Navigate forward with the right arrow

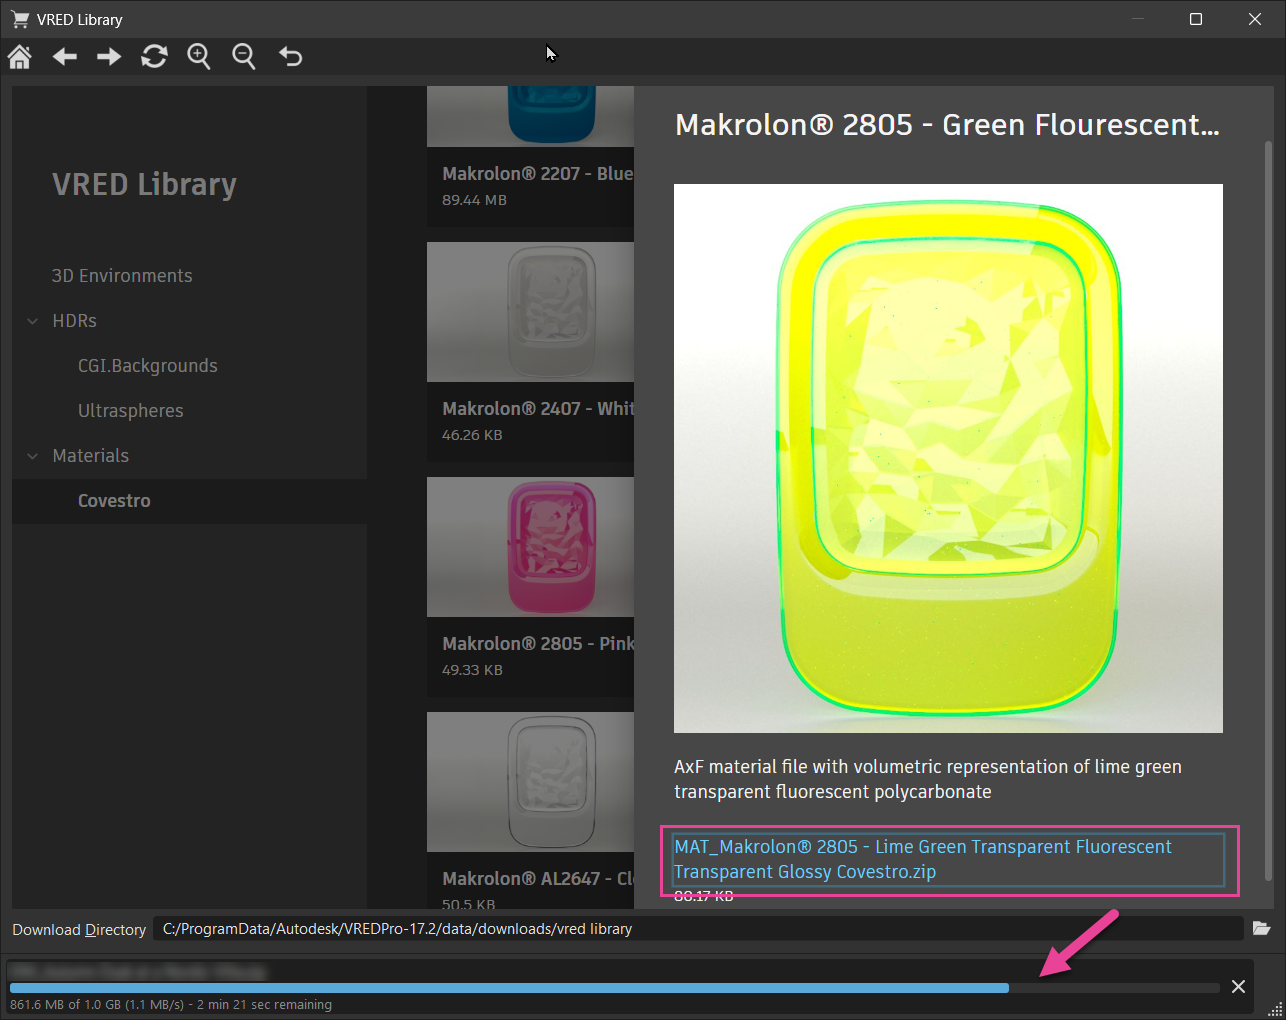(x=109, y=57)
